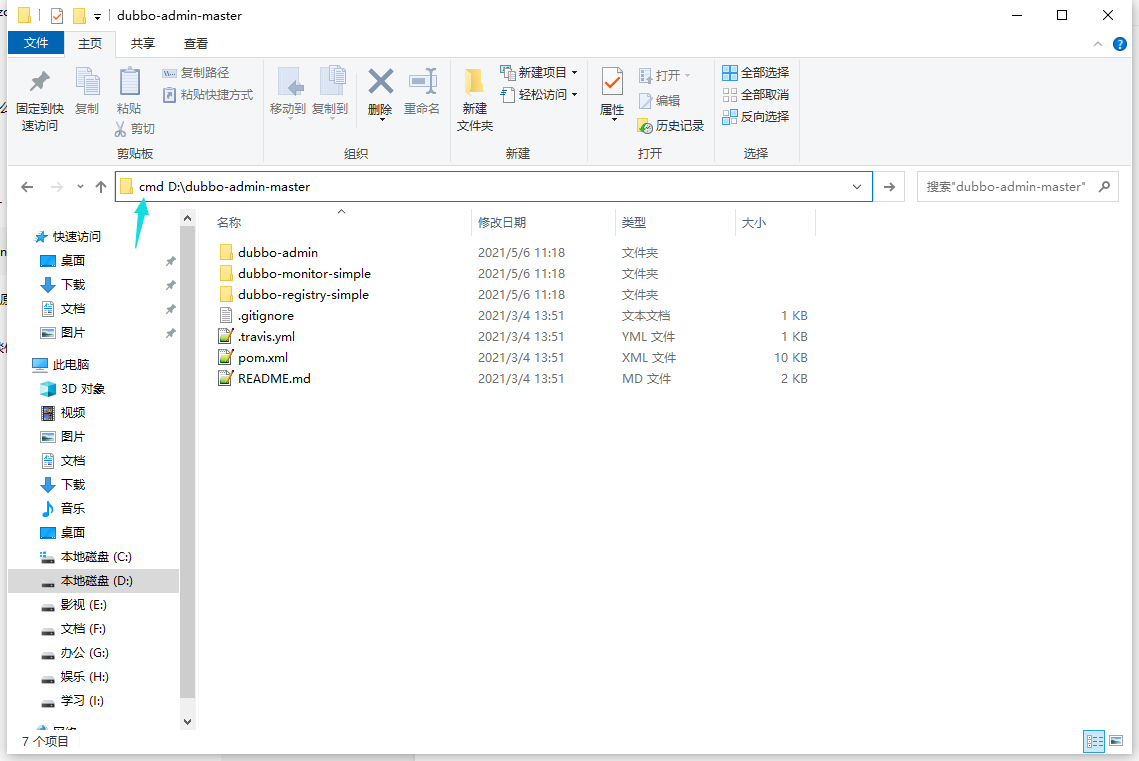
Task: Open 办公 (G:) drive
Action: (84, 653)
